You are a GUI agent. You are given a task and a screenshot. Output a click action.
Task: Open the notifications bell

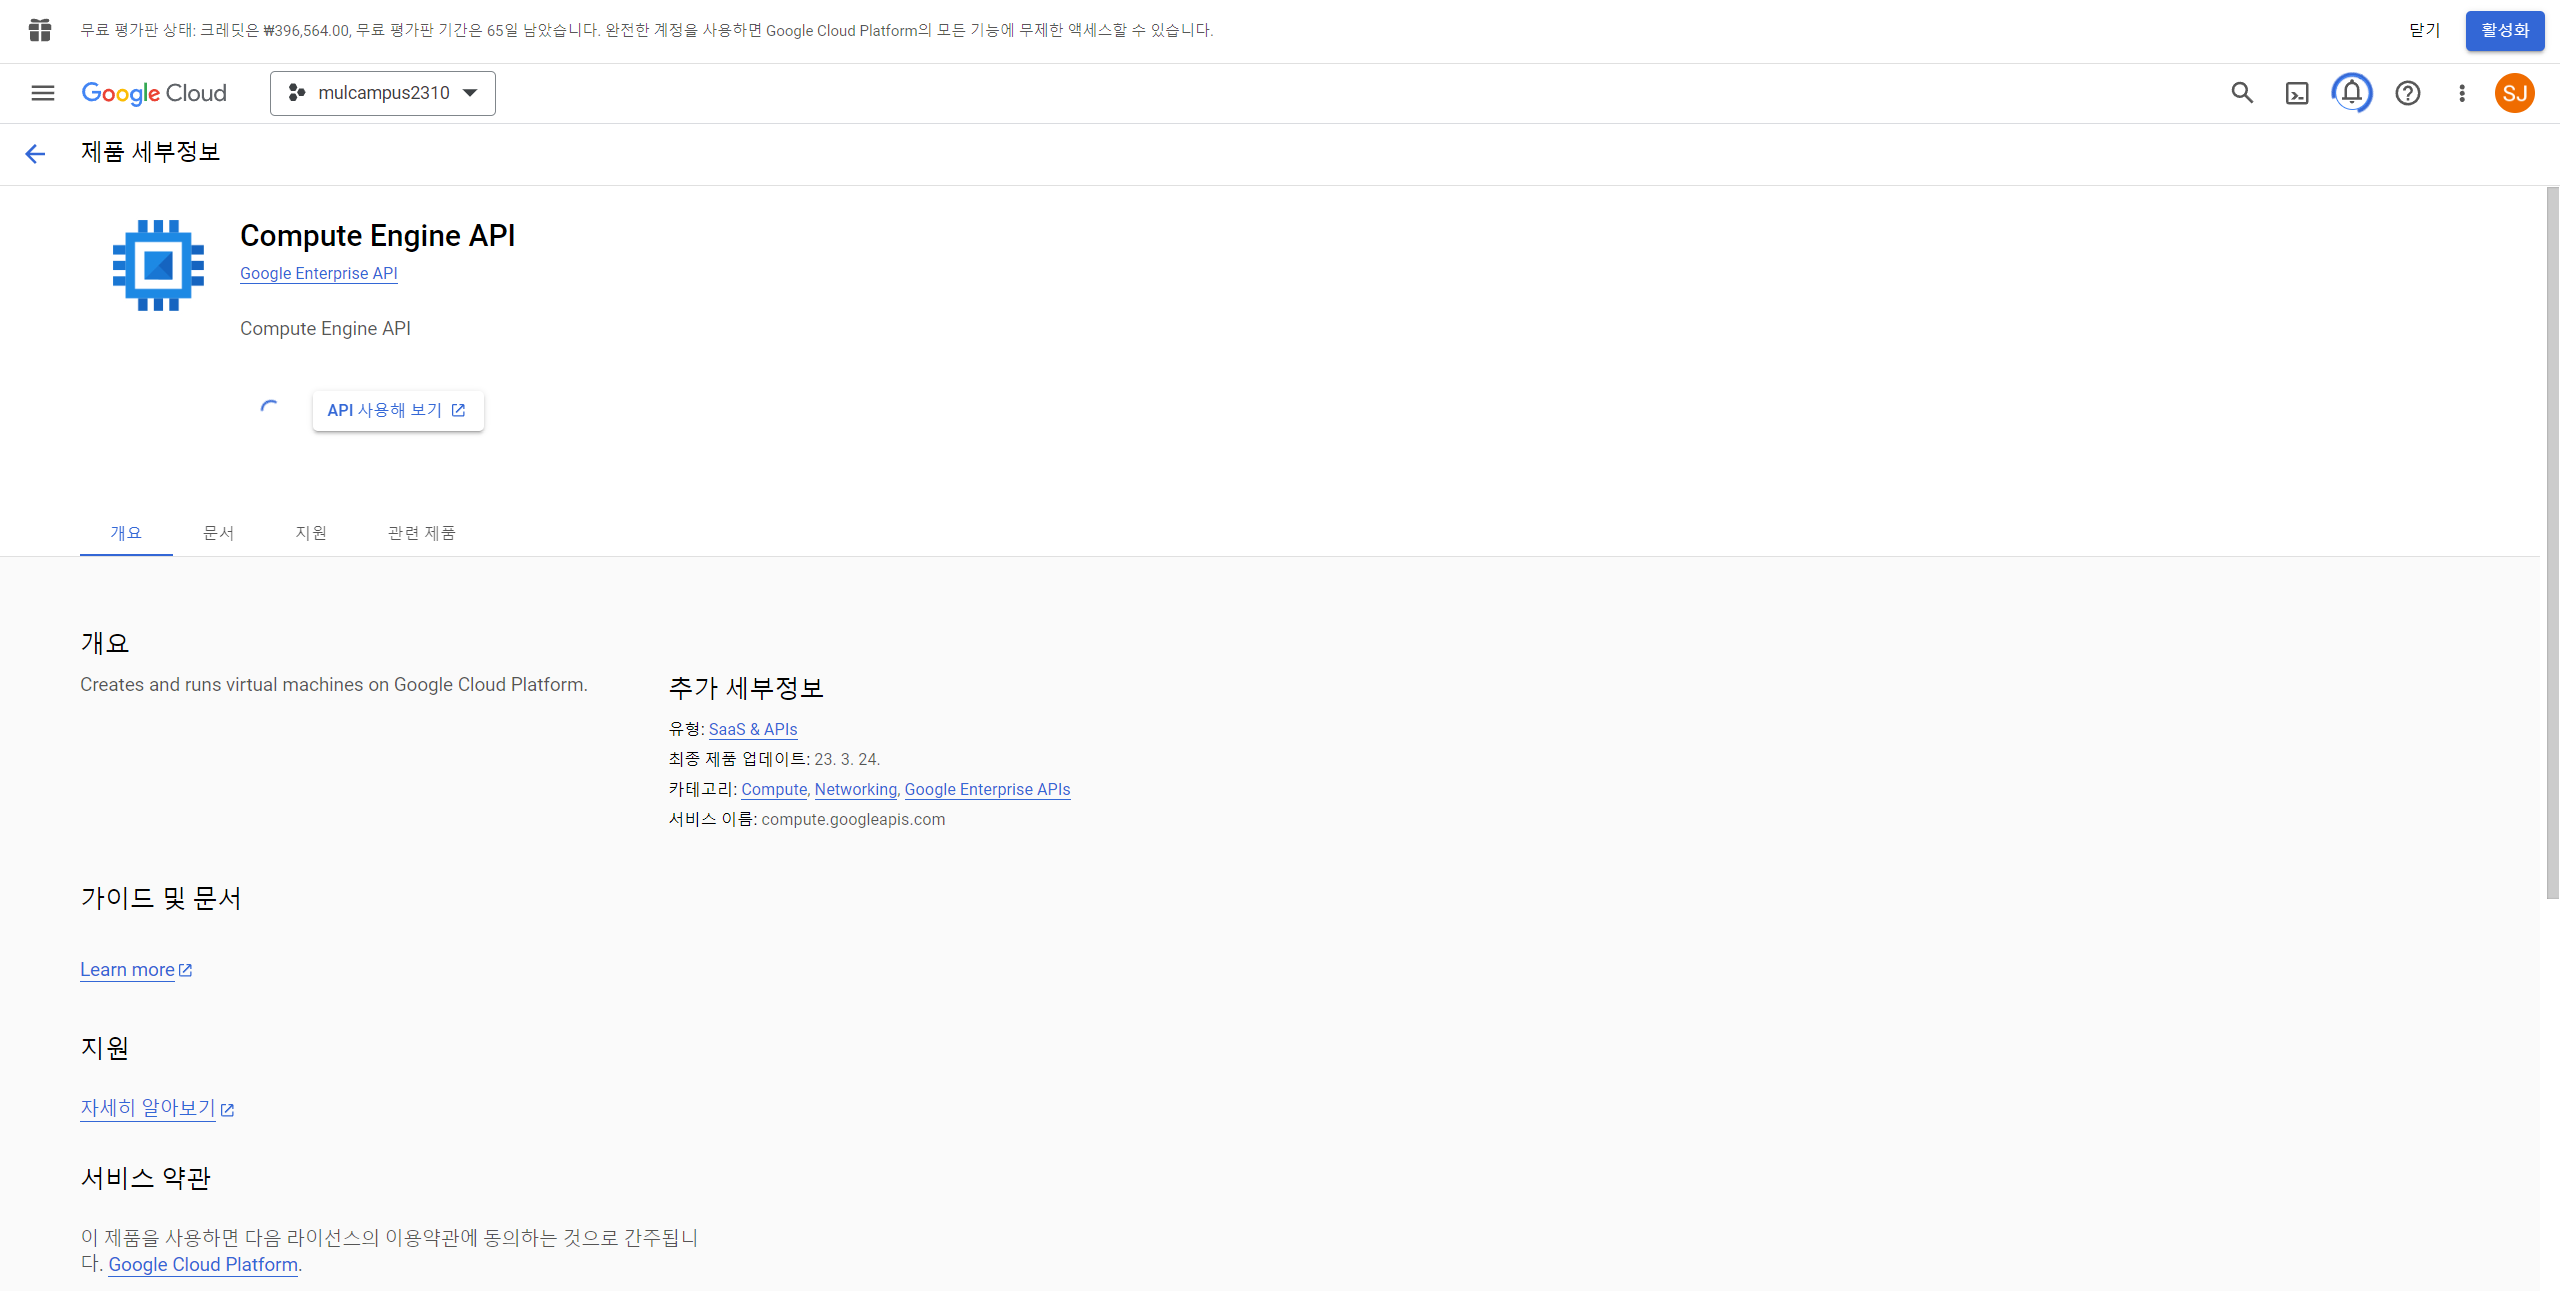point(2352,93)
